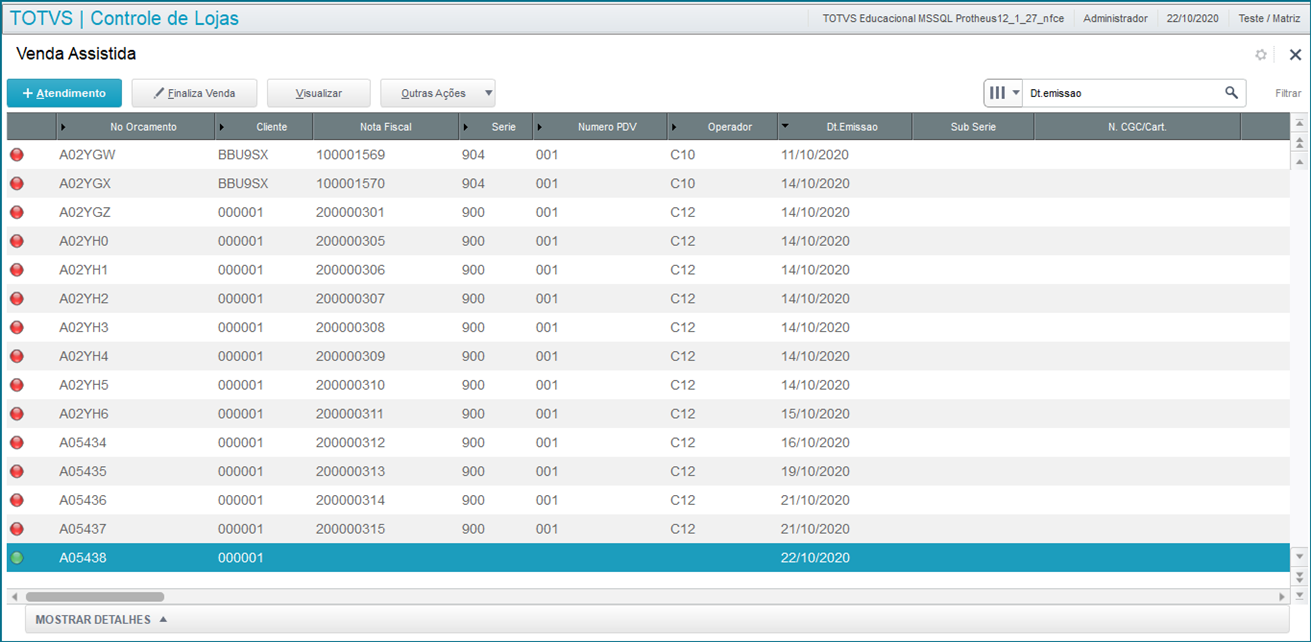The width and height of the screenshot is (1311, 642).
Task: Open the column selector icon dropdown
Action: 1003,93
